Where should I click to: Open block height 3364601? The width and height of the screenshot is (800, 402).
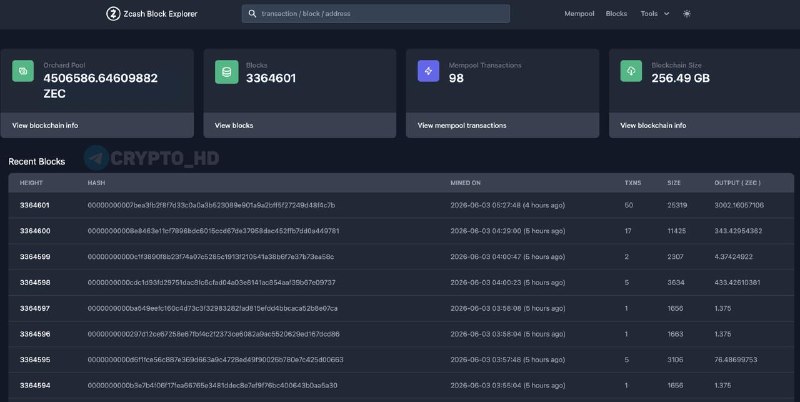[x=35, y=205]
